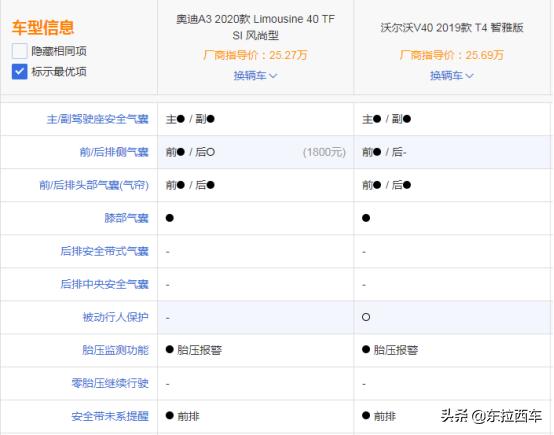This screenshot has width=554, height=435.
Task: Open the 主/副驾驶座安全气囊 parameter link
Action: pyautogui.click(x=98, y=119)
